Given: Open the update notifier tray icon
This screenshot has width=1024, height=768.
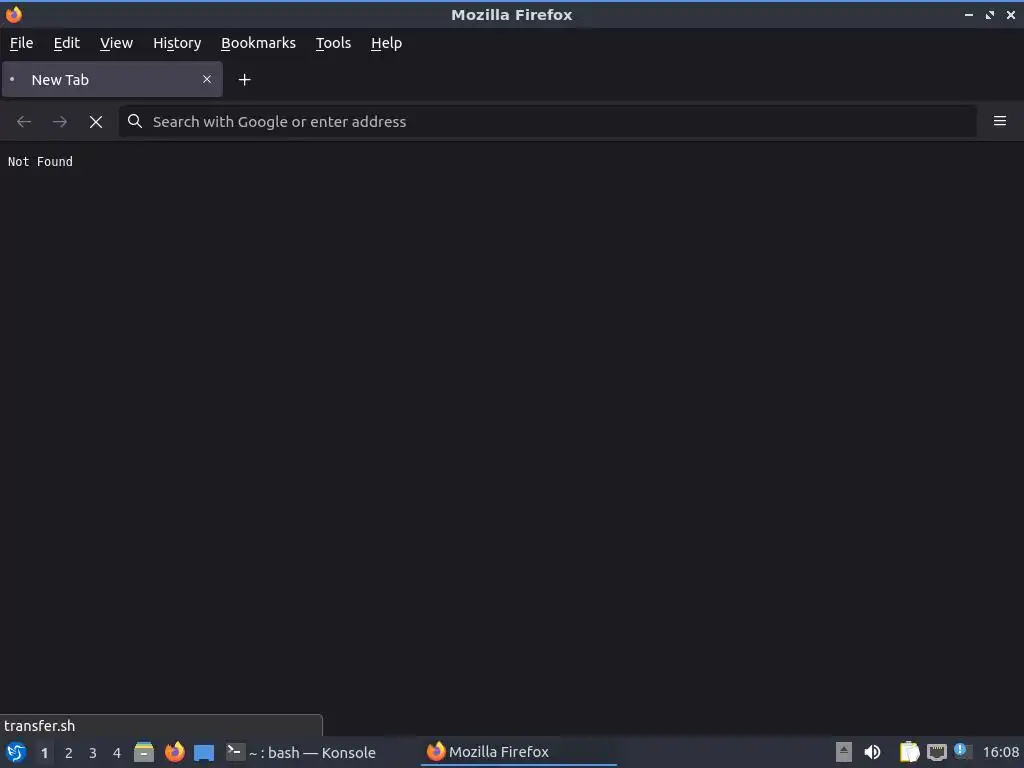Looking at the screenshot, I should coord(961,751).
